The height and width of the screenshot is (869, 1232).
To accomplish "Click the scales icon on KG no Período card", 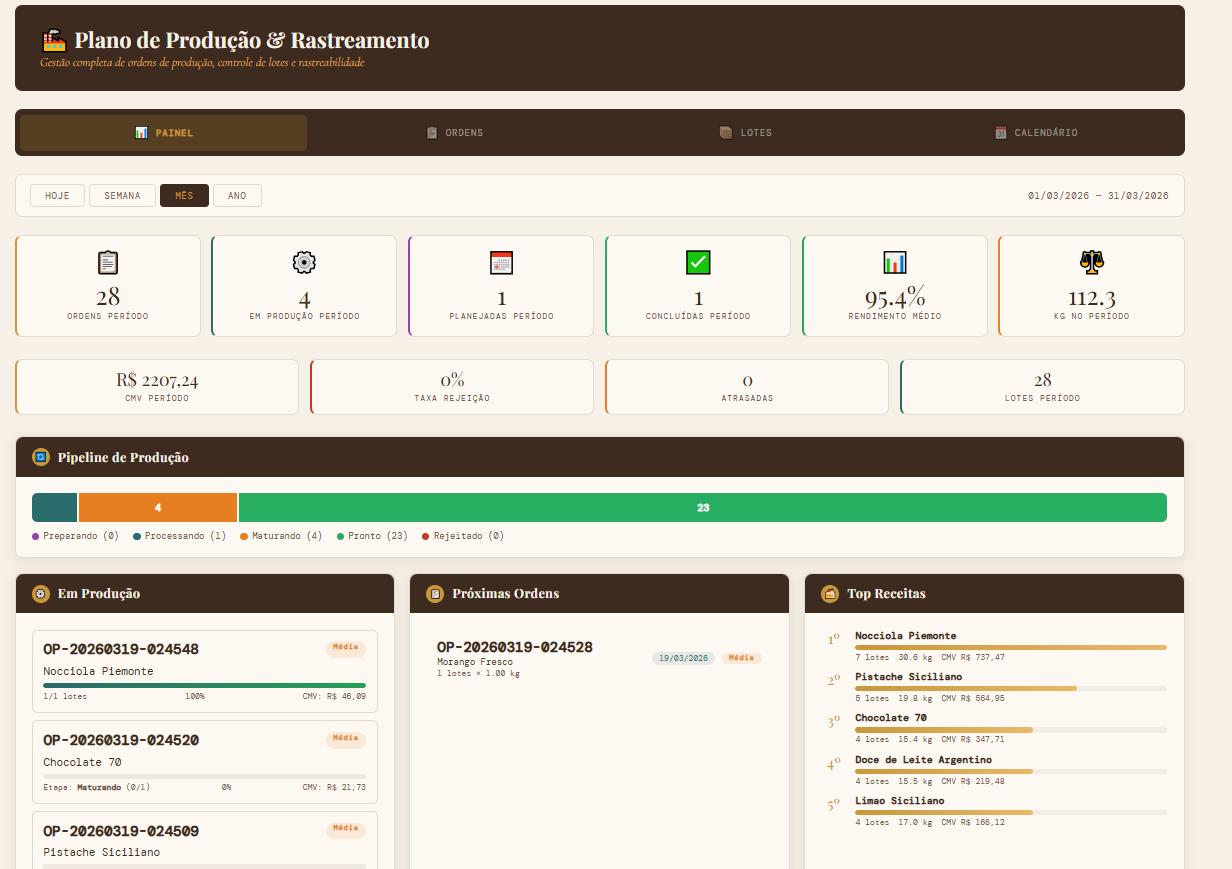I will pos(1091,262).
